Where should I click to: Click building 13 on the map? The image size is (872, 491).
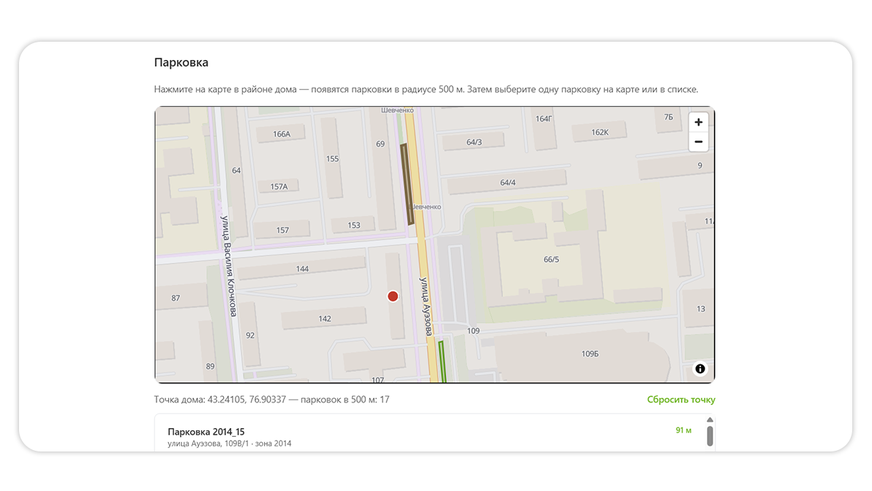(698, 309)
